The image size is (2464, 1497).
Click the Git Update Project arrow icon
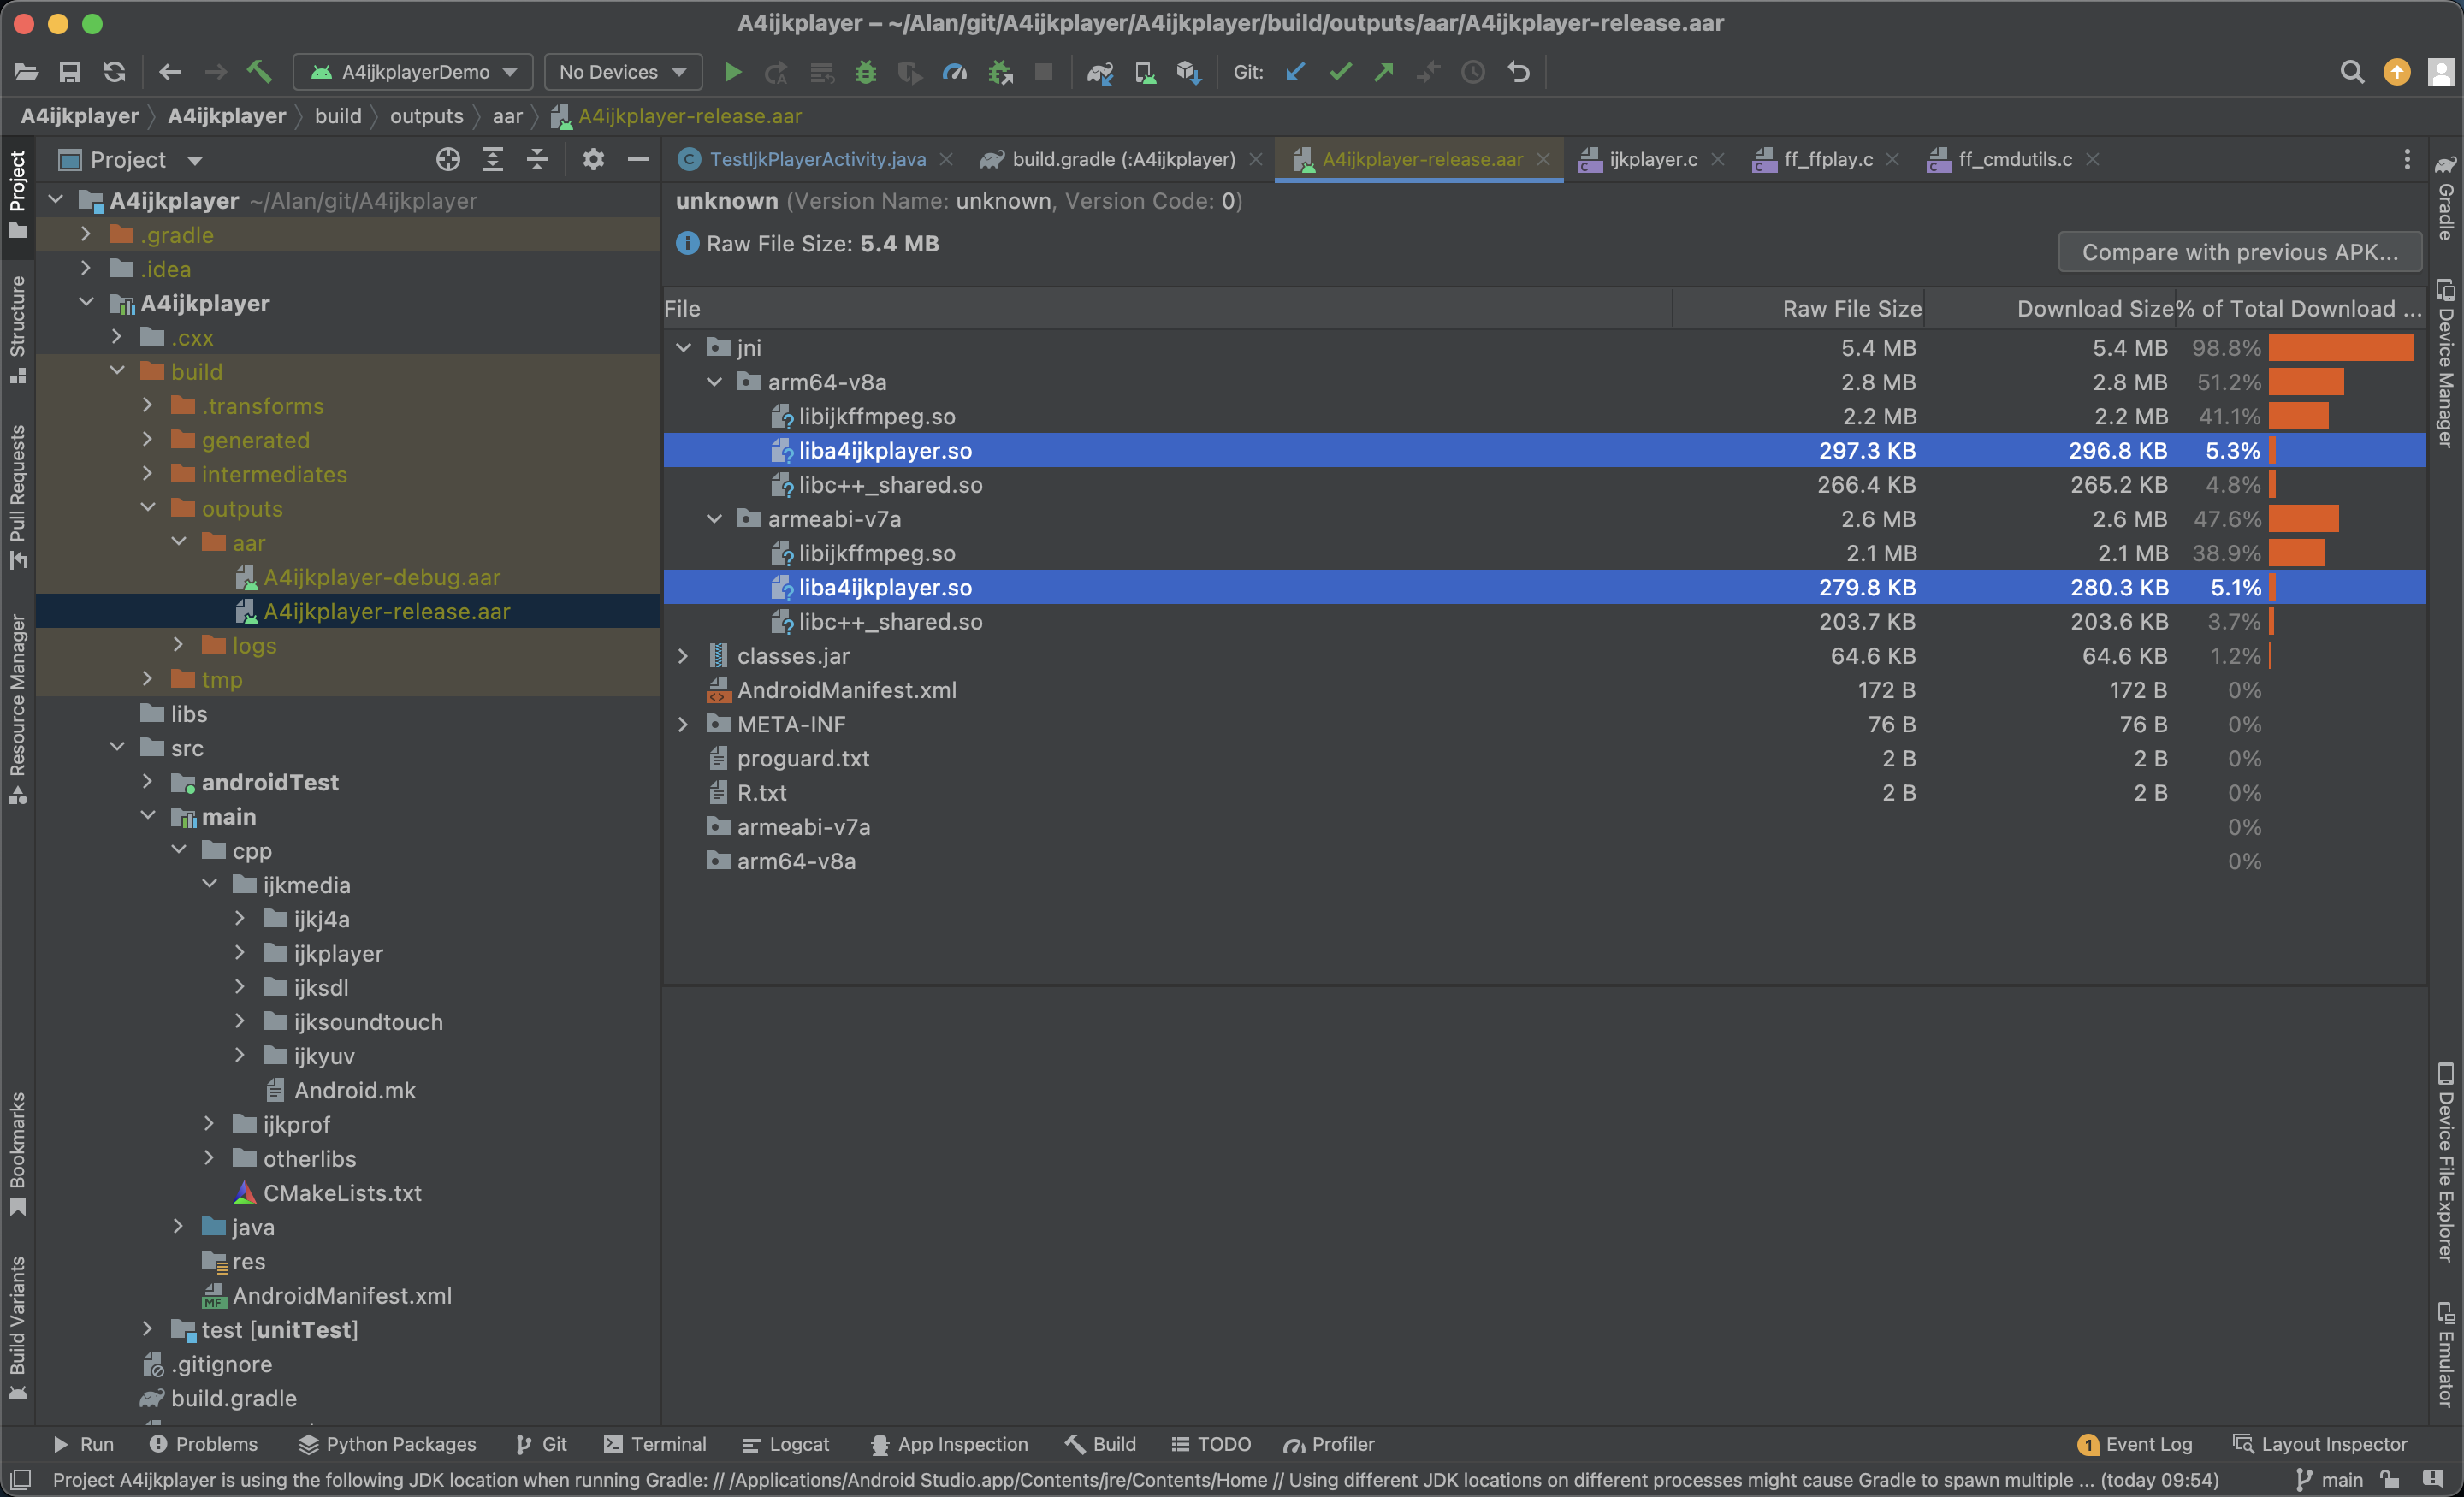pyautogui.click(x=1296, y=72)
